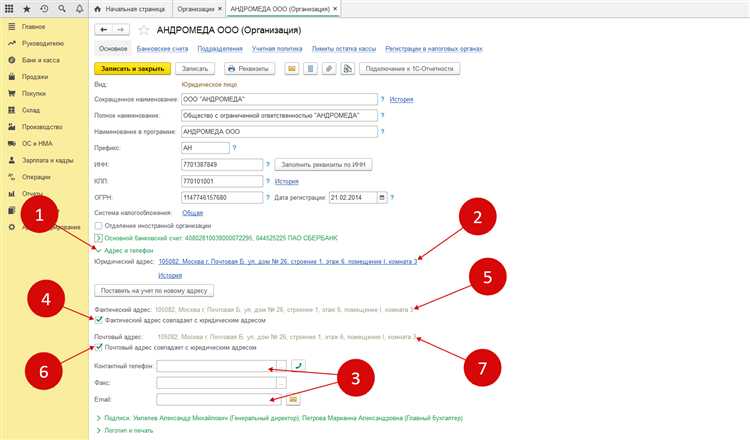
Task: Open the history clock icon
Action: [x=44, y=9]
